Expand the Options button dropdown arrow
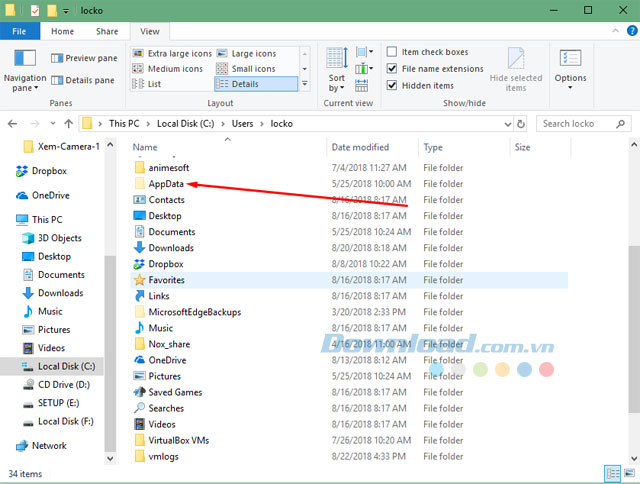640x484 pixels. coord(571,89)
